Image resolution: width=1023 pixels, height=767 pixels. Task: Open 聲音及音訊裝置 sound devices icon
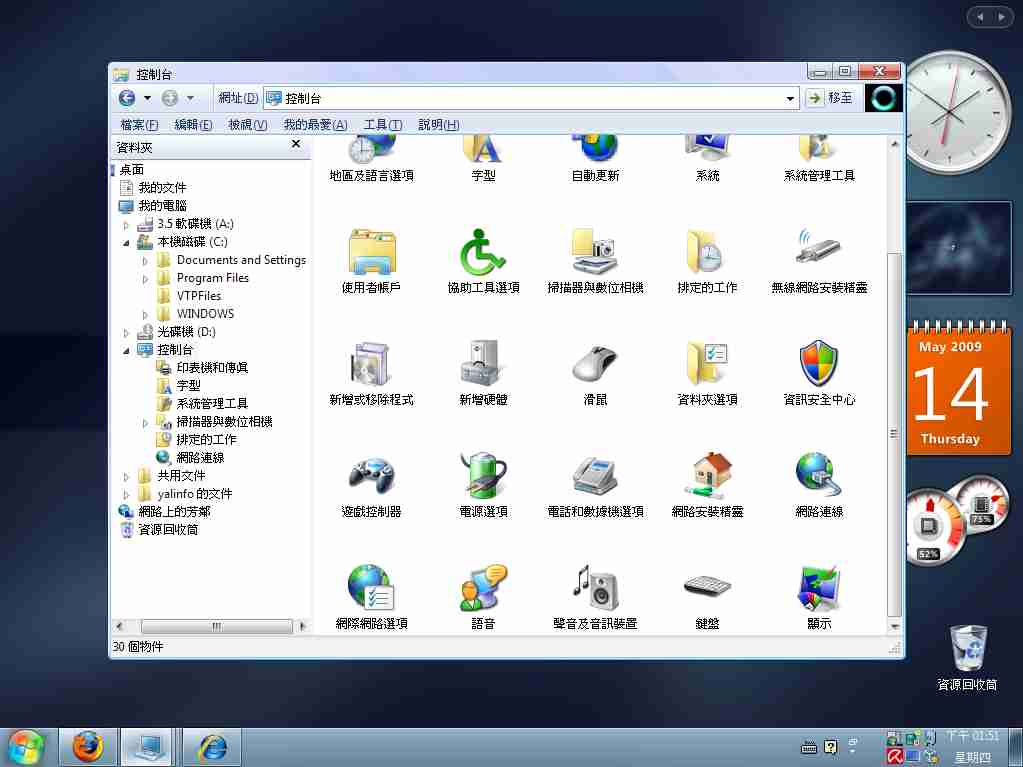595,588
